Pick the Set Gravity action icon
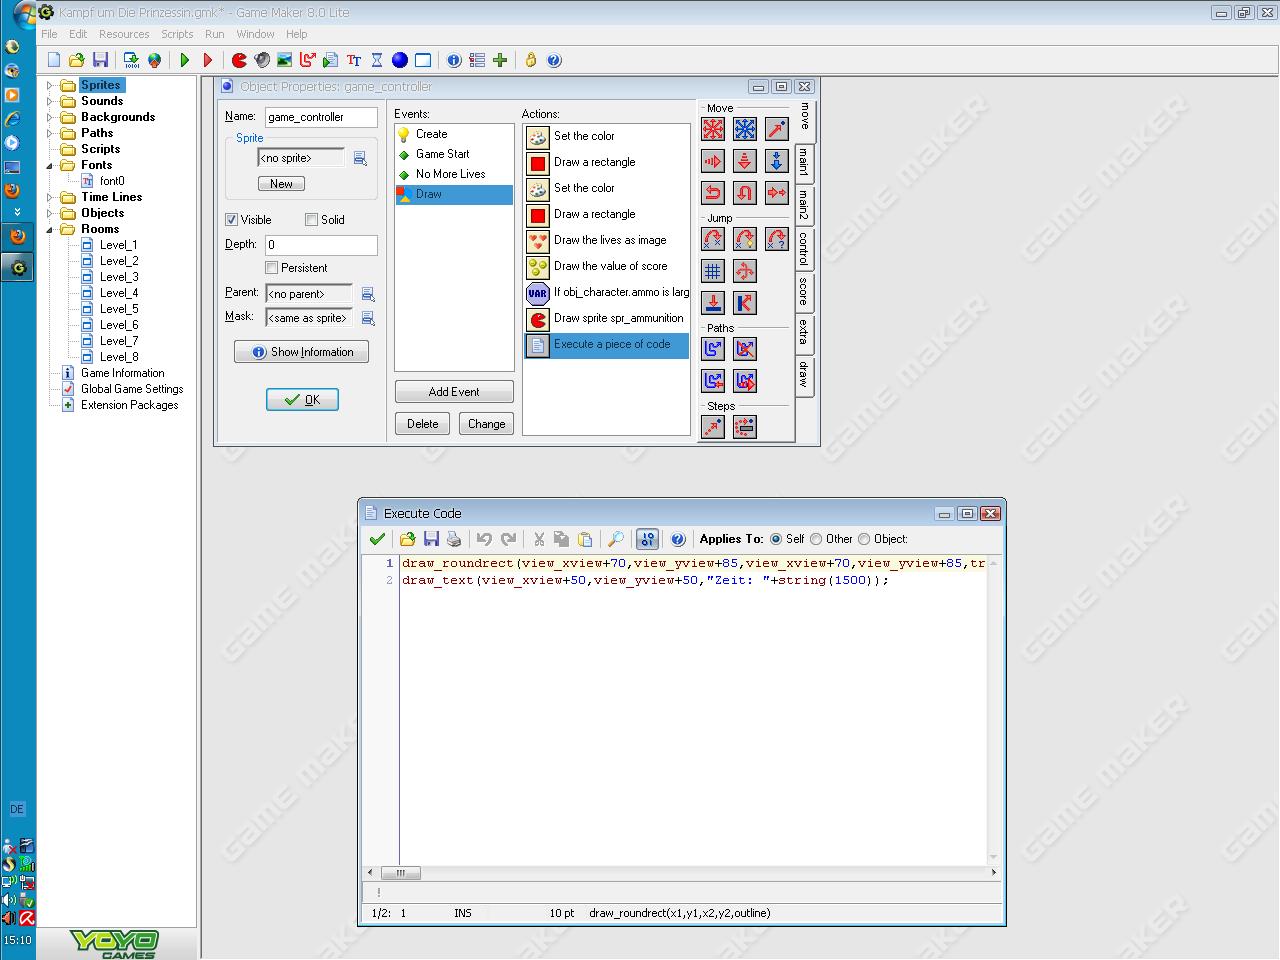 point(777,161)
